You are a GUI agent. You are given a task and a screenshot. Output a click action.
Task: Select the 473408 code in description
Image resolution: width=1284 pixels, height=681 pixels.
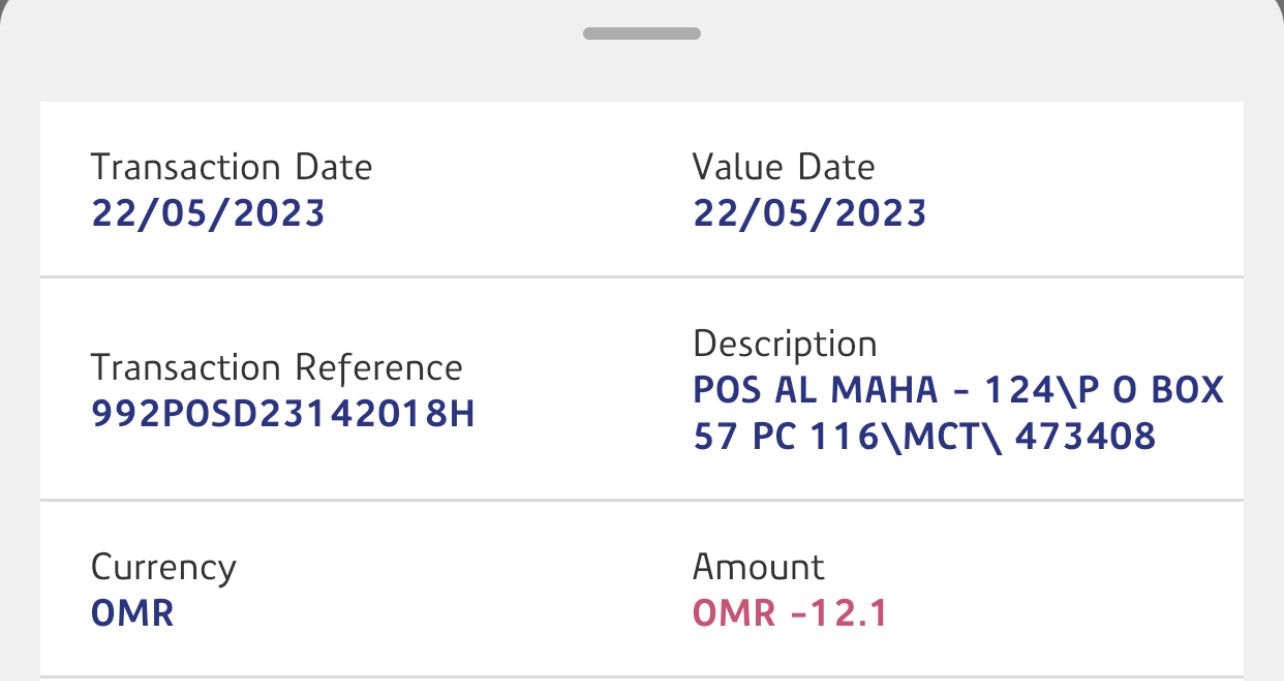pos(1085,436)
